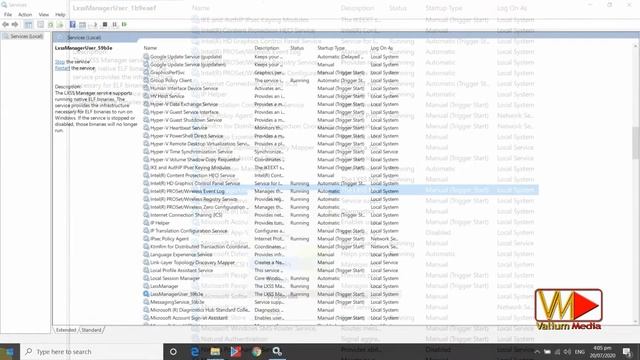The width and height of the screenshot is (640, 360).
Task: Click the Refresh icon in the toolbar
Action: [x=51, y=24]
